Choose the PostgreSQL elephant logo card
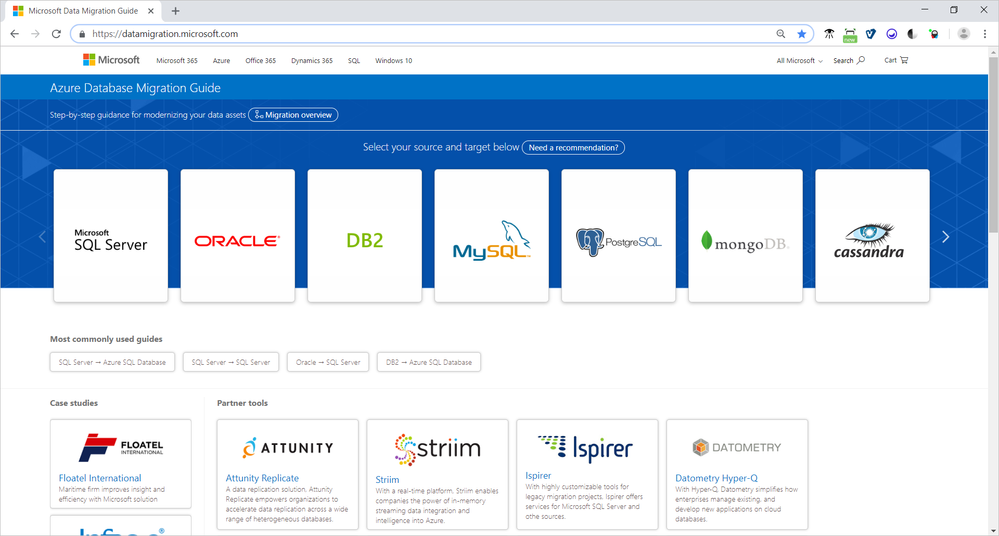 619,235
